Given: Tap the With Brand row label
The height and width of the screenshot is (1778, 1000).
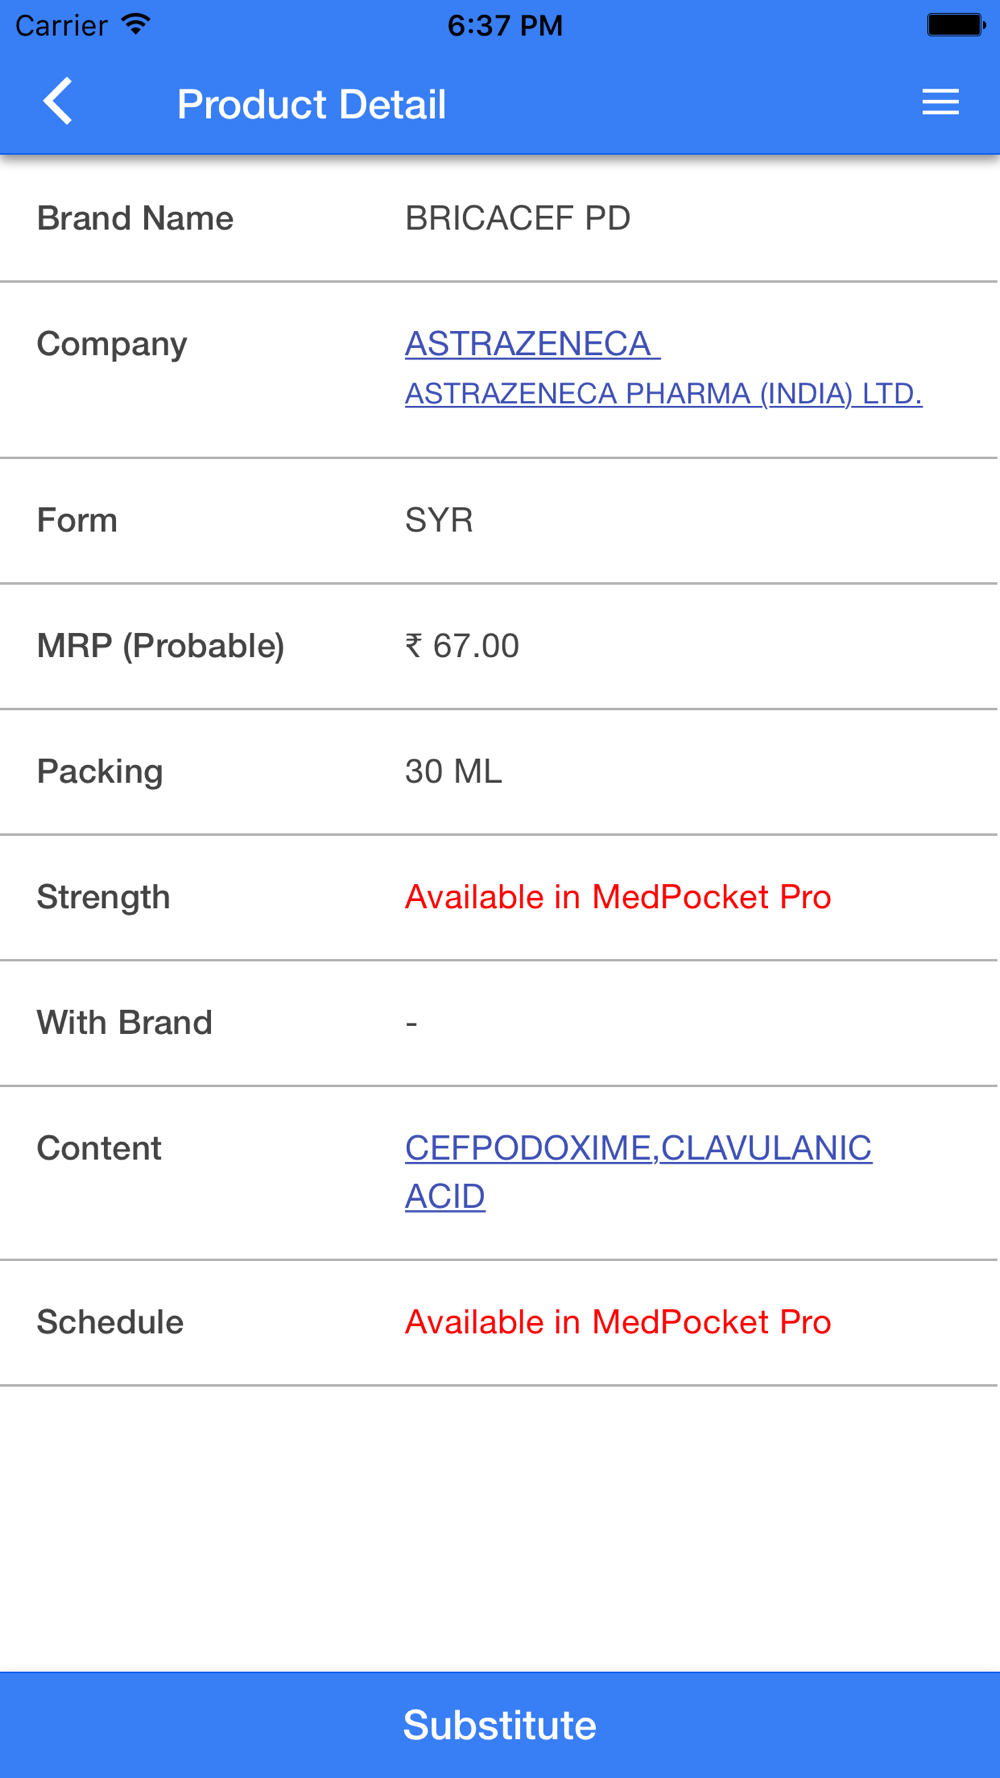Looking at the screenshot, I should click(124, 1023).
